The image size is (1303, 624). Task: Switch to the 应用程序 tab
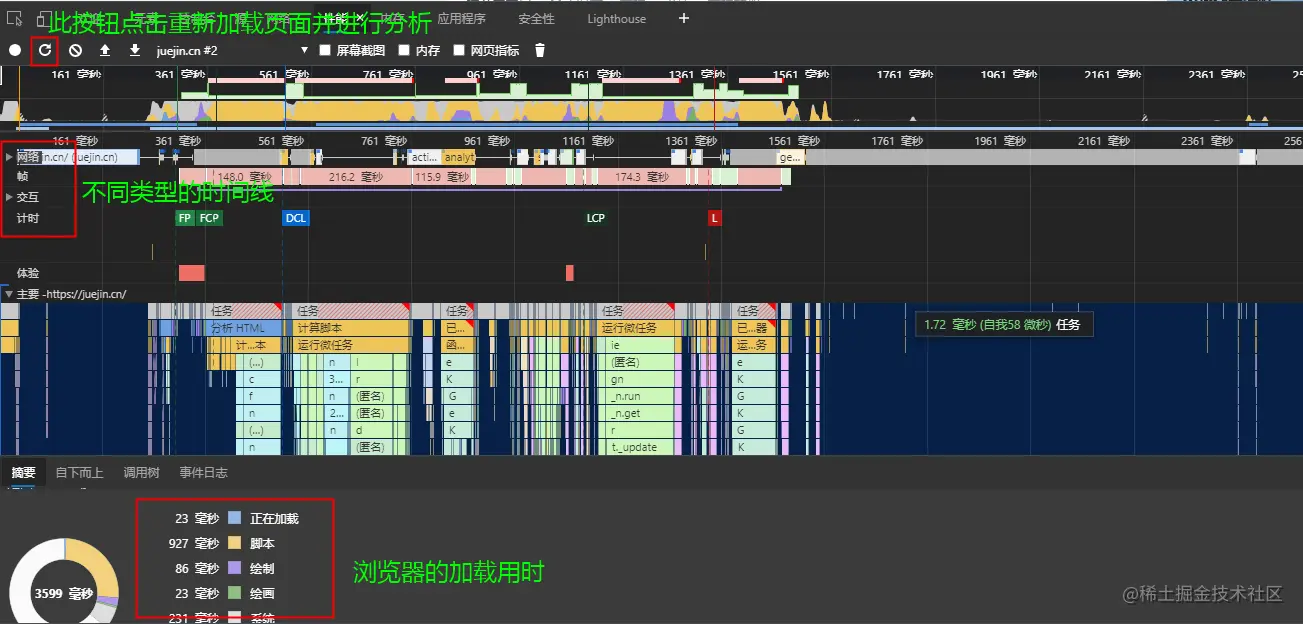point(462,19)
